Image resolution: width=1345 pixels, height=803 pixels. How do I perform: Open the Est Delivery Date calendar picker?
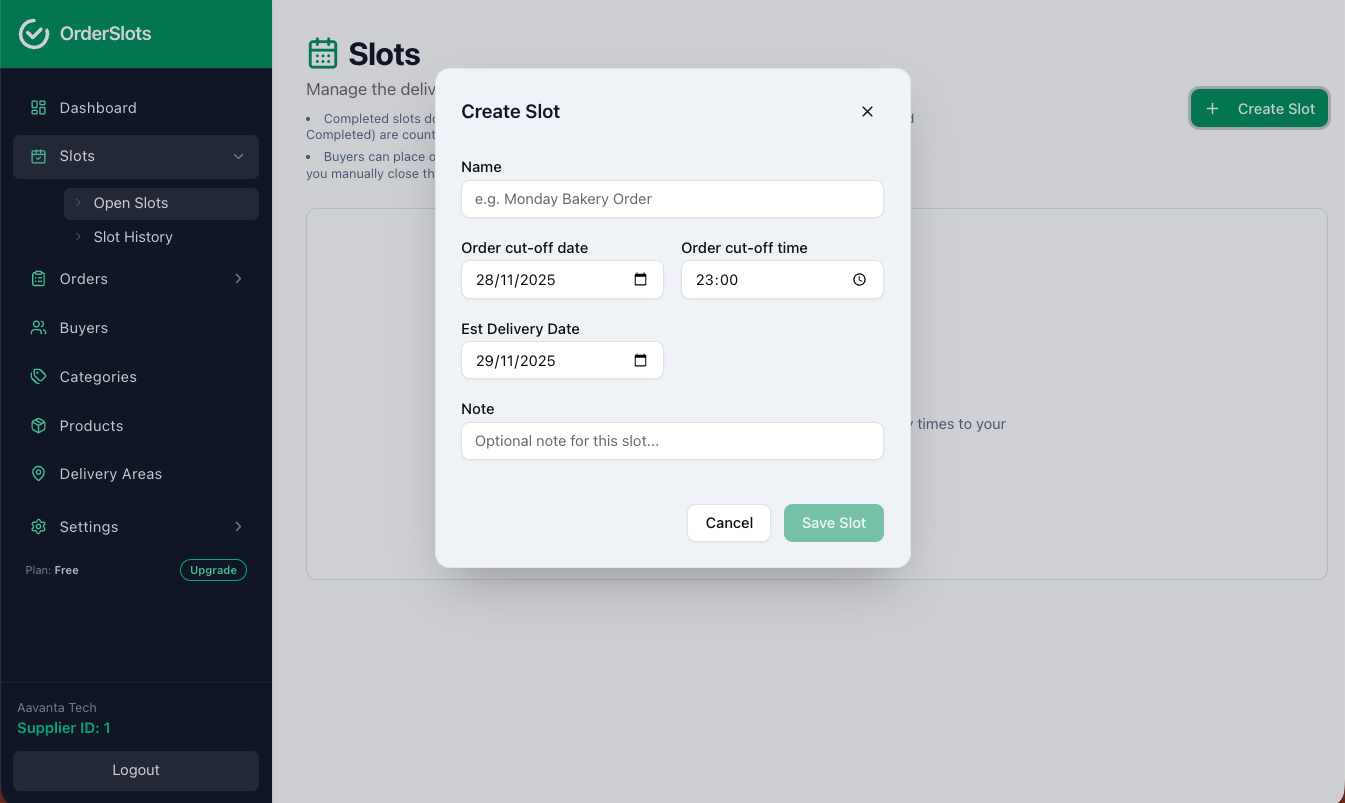click(x=640, y=360)
